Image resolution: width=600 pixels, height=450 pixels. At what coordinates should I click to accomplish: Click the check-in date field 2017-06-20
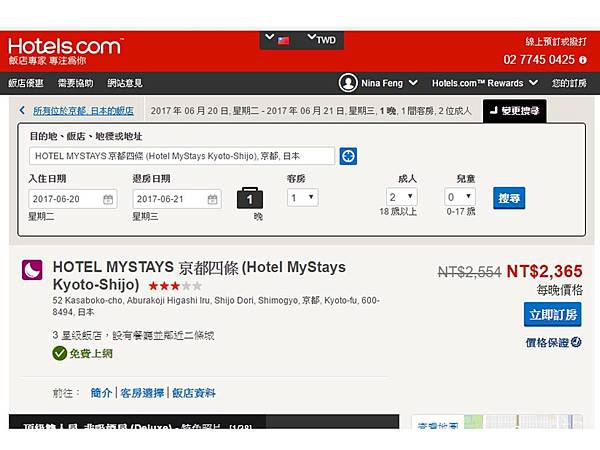click(73, 199)
